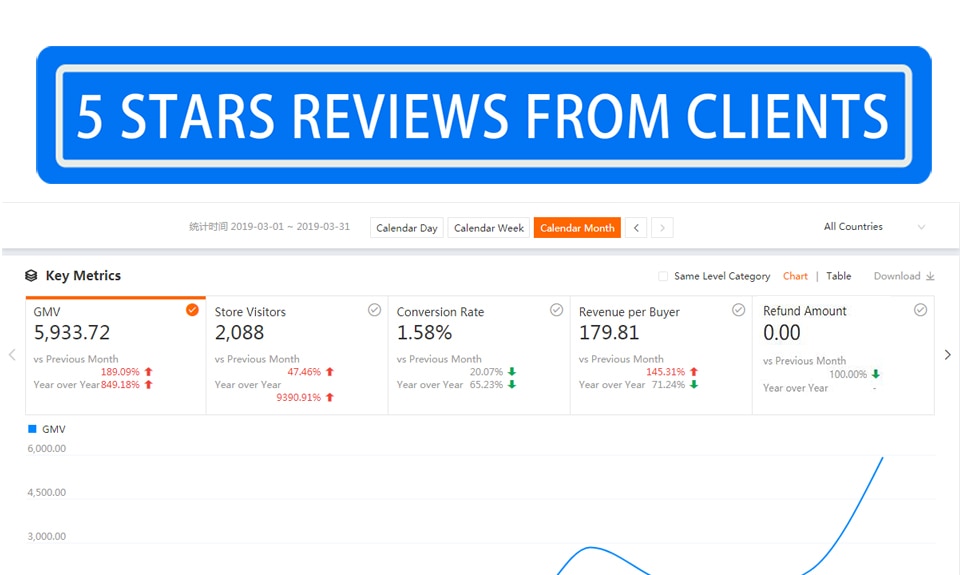This screenshot has width=960, height=575.
Task: Enable Same Level Category checkbox
Action: (x=663, y=276)
